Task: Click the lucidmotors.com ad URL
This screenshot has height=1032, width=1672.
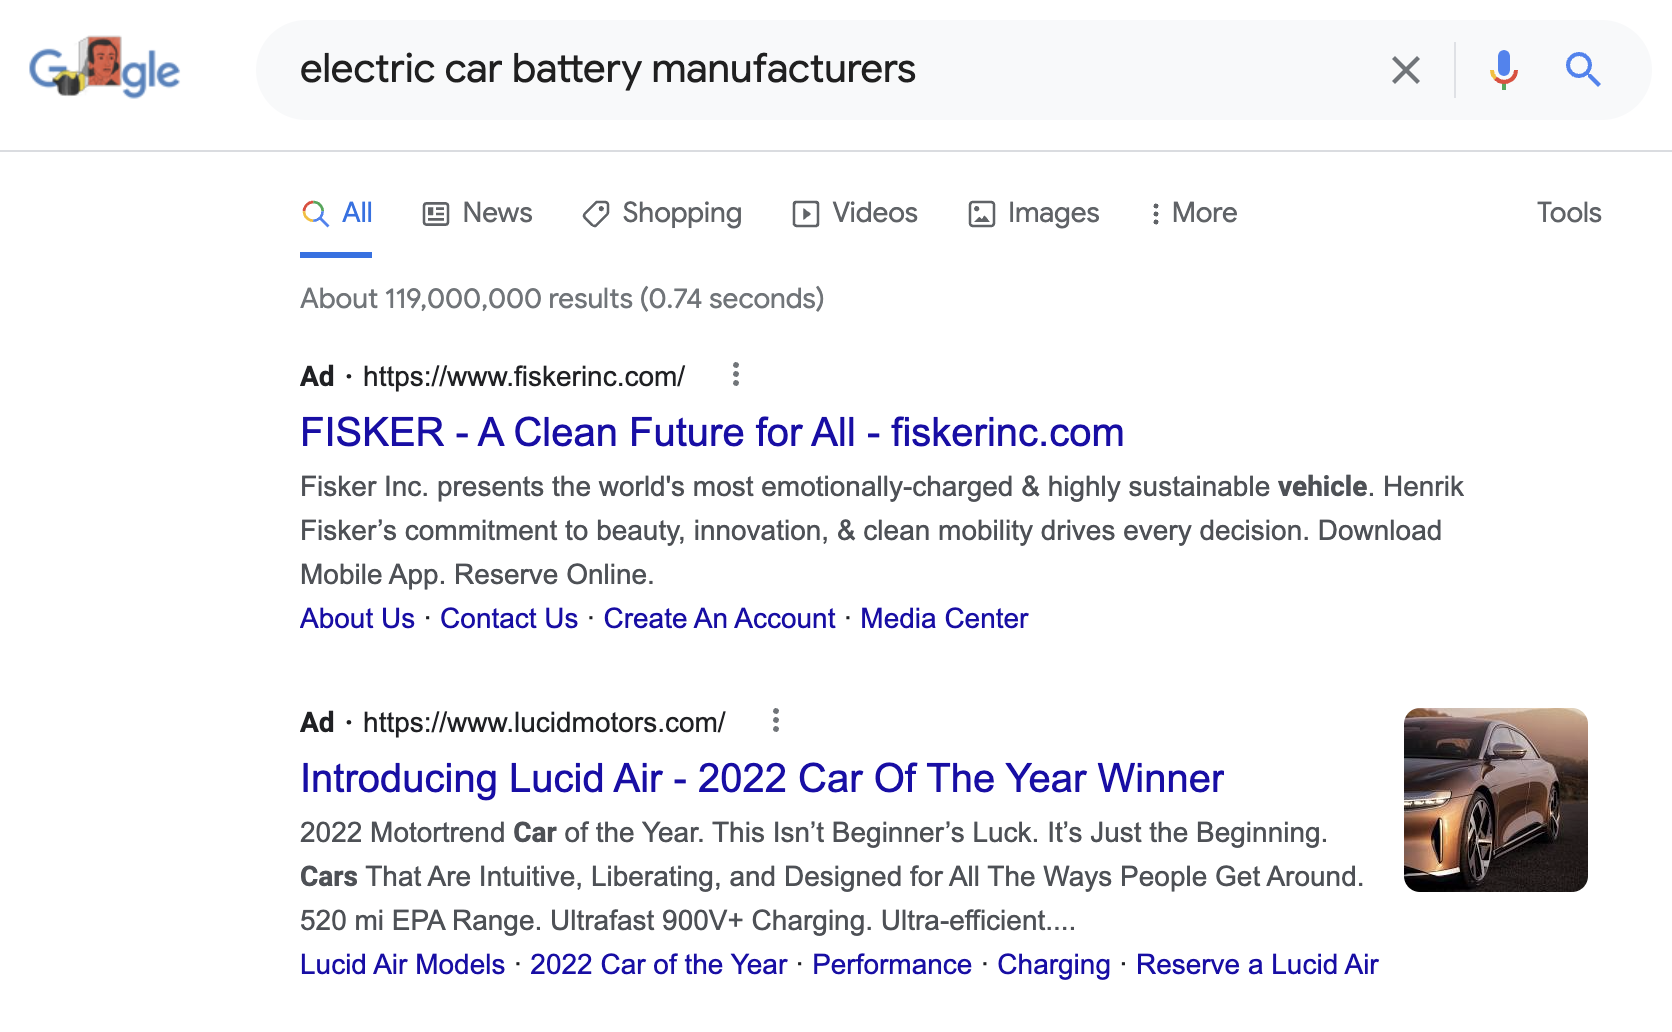Action: 544,723
